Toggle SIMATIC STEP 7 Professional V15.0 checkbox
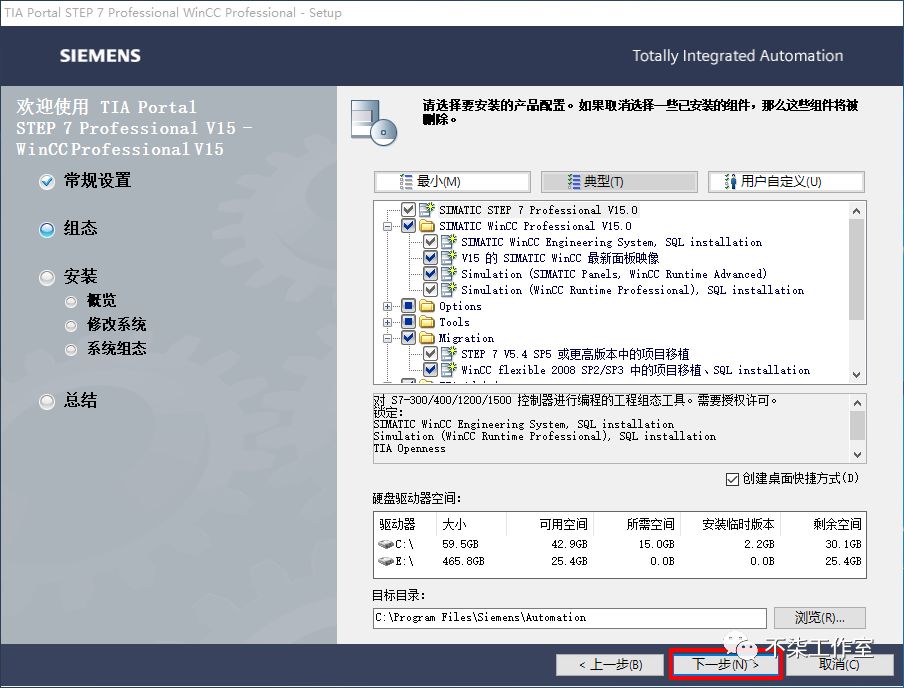 click(408, 209)
